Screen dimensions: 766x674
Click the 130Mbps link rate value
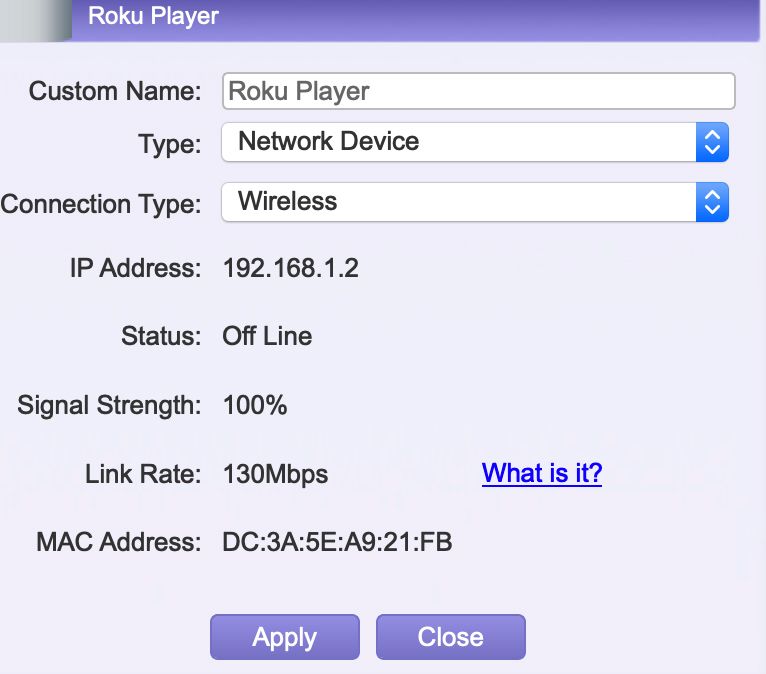coord(275,473)
